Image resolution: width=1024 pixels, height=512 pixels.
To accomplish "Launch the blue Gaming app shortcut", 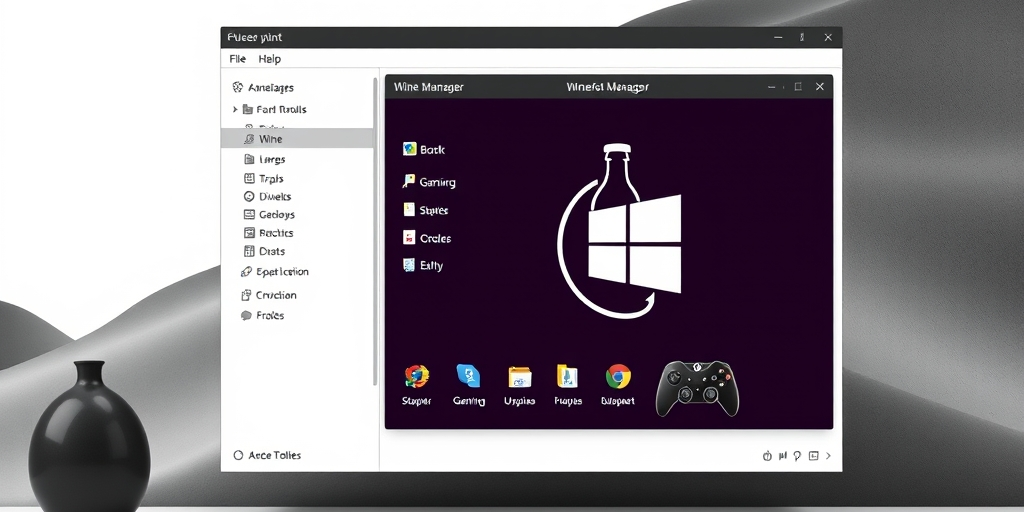I will click(x=468, y=376).
